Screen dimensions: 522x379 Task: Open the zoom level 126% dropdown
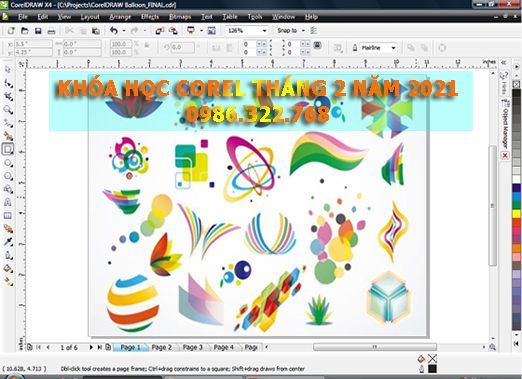(x=264, y=31)
